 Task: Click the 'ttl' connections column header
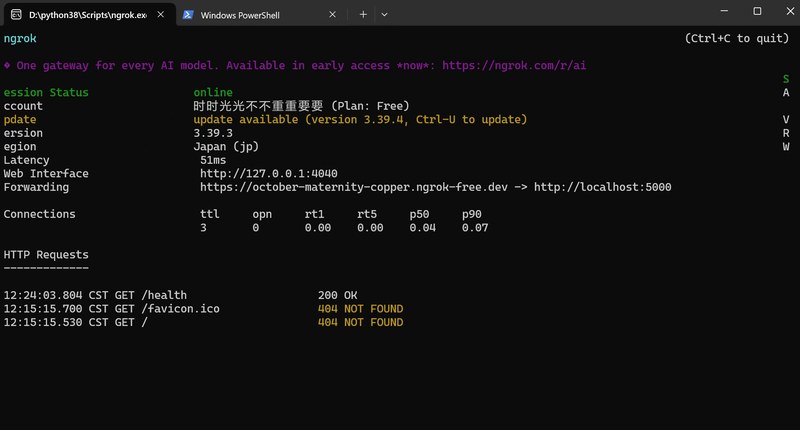pyautogui.click(x=210, y=214)
